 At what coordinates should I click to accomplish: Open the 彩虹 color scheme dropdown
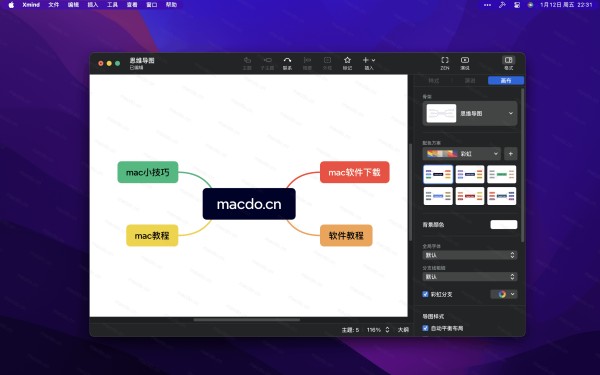[x=461, y=153]
